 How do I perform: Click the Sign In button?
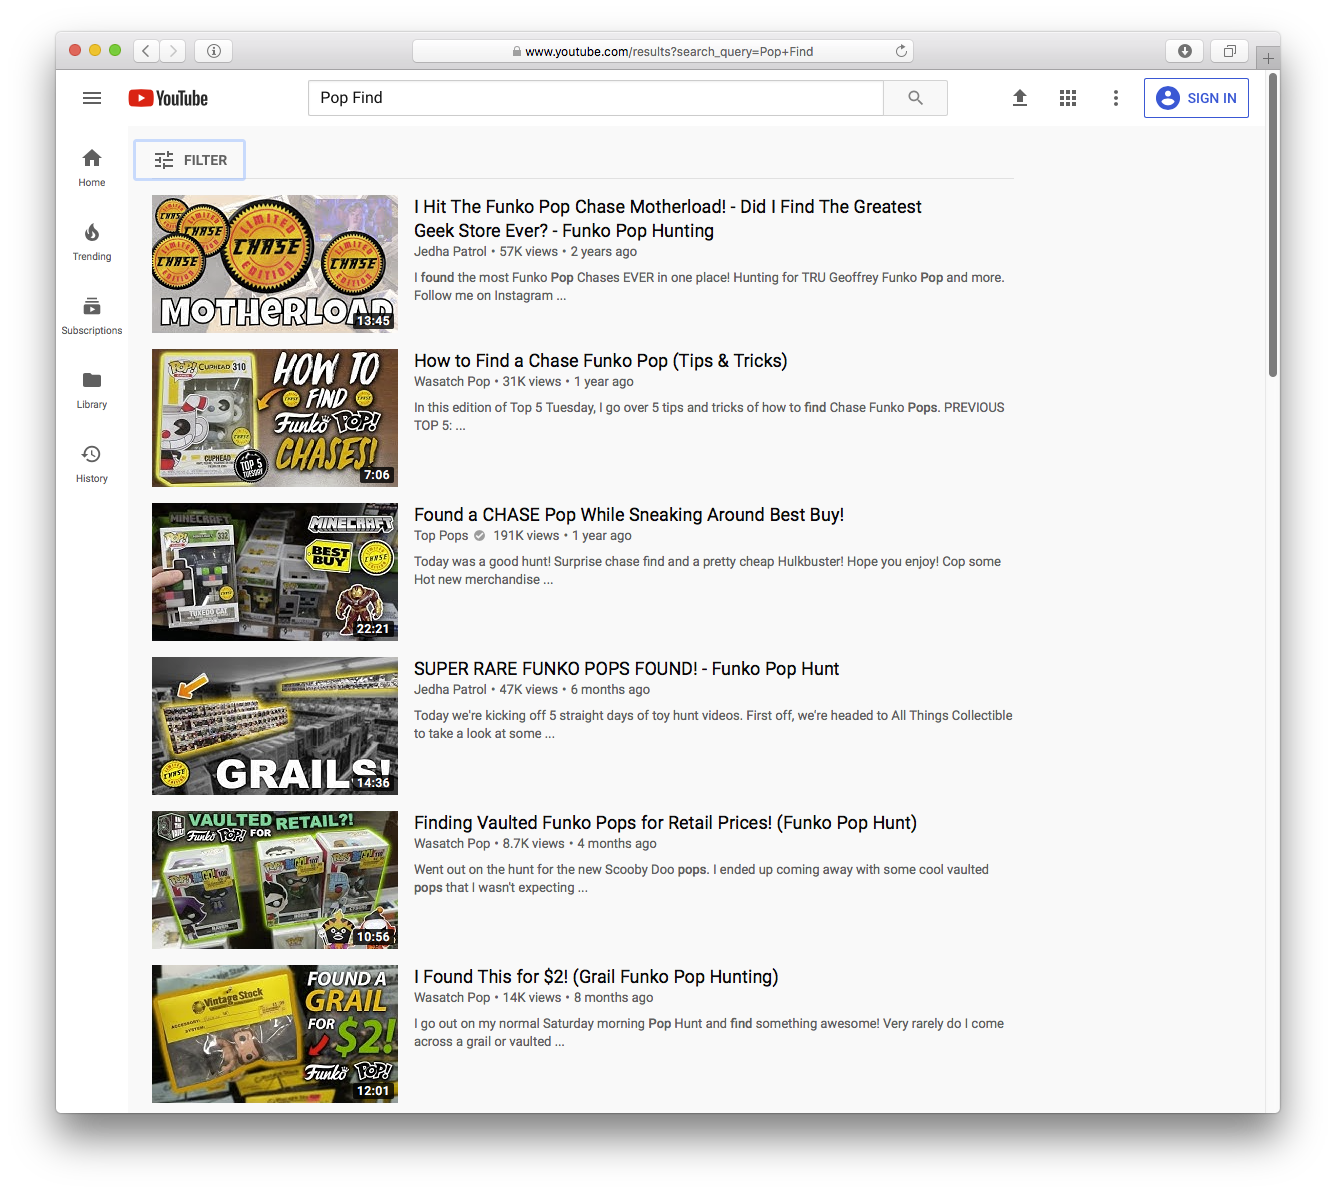coord(1196,98)
